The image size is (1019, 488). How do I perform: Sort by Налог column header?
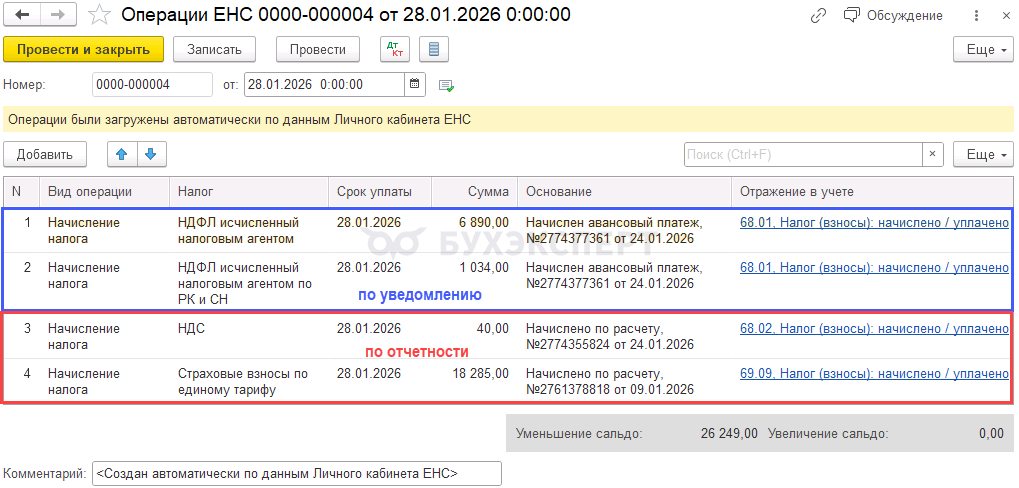249,192
